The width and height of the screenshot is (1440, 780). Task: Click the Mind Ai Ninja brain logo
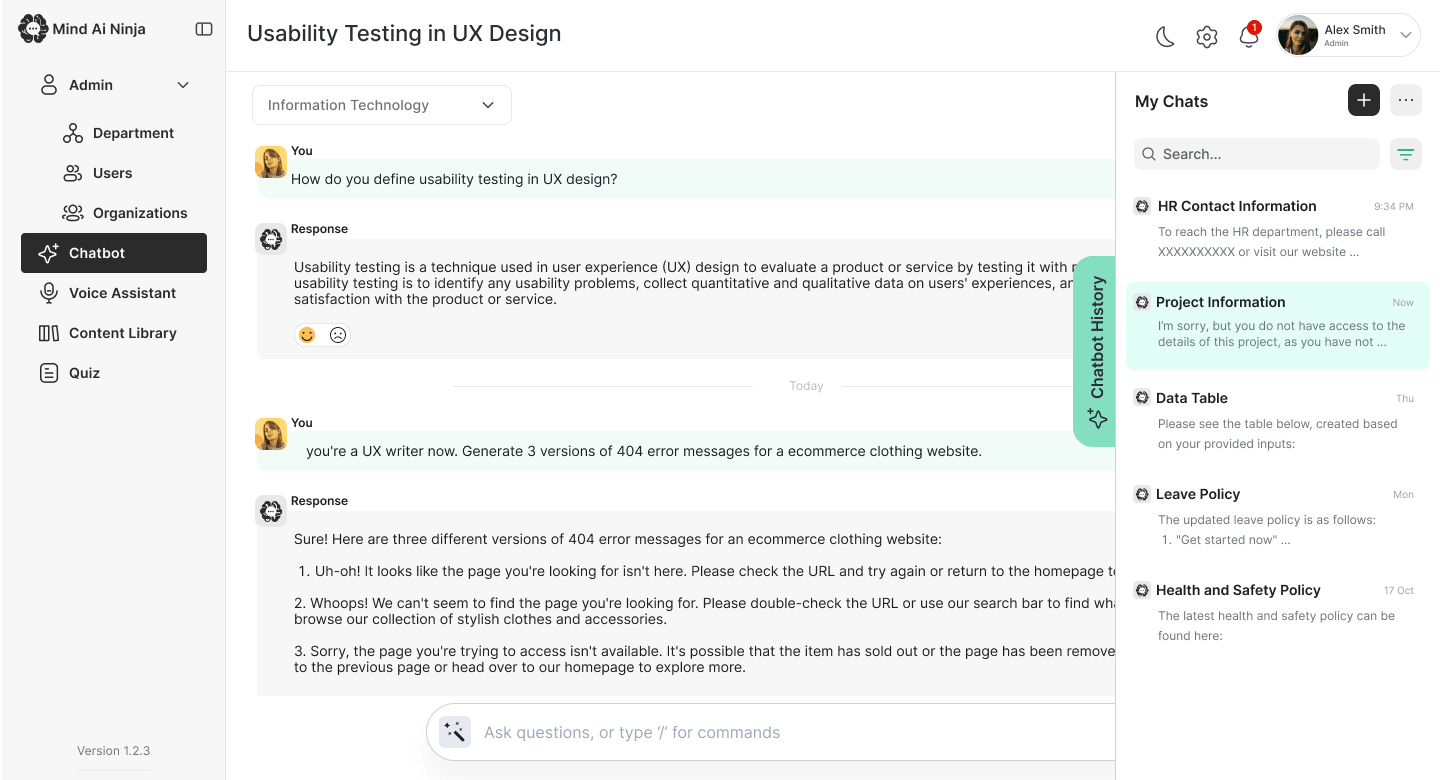[33, 29]
